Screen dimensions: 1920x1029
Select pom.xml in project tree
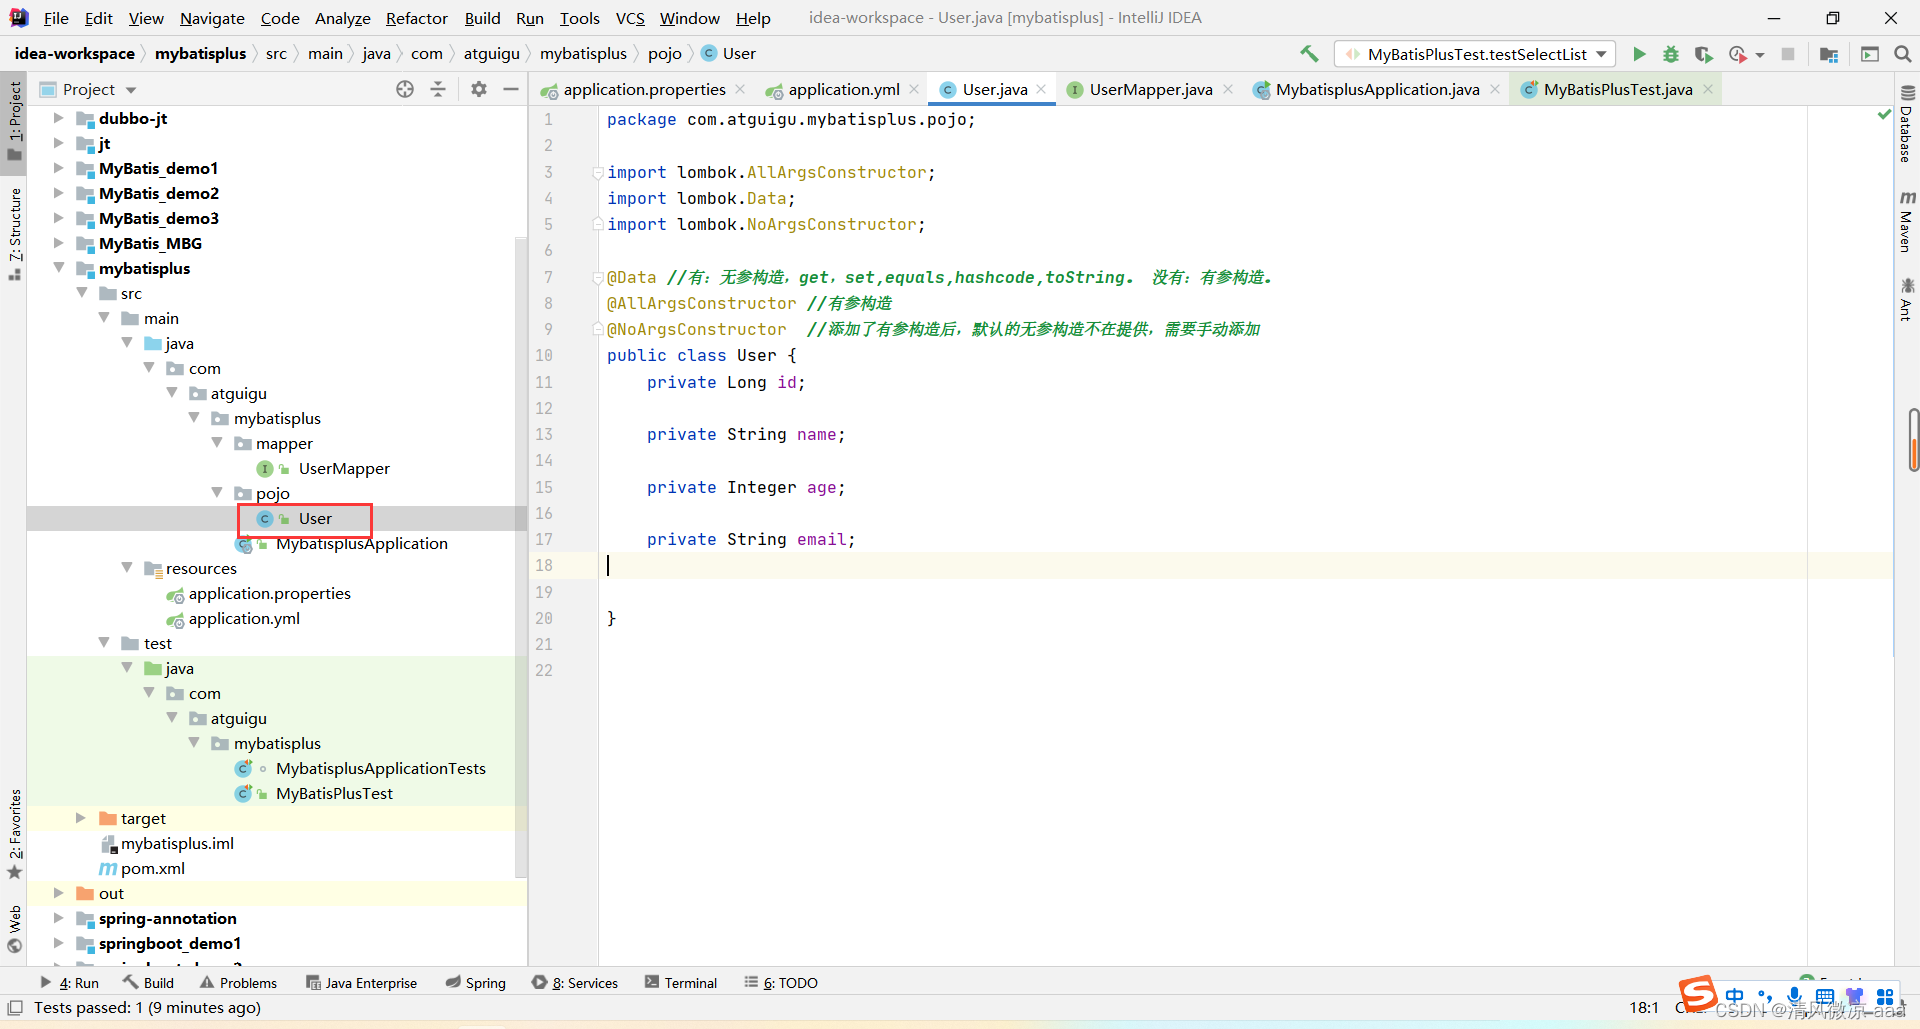152,868
